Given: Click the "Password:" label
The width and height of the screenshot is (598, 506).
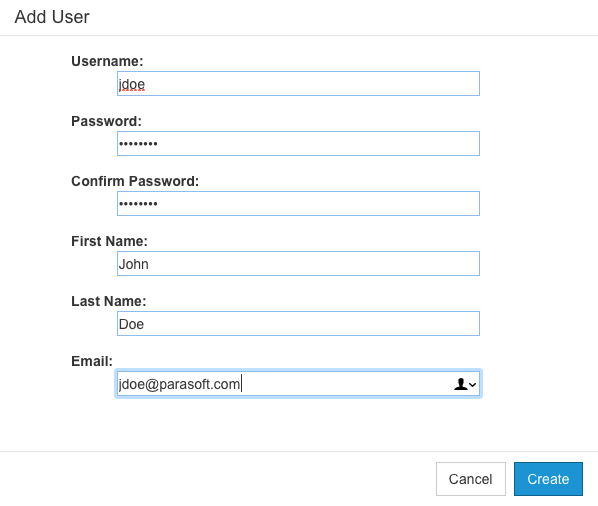Looking at the screenshot, I should pos(106,121).
